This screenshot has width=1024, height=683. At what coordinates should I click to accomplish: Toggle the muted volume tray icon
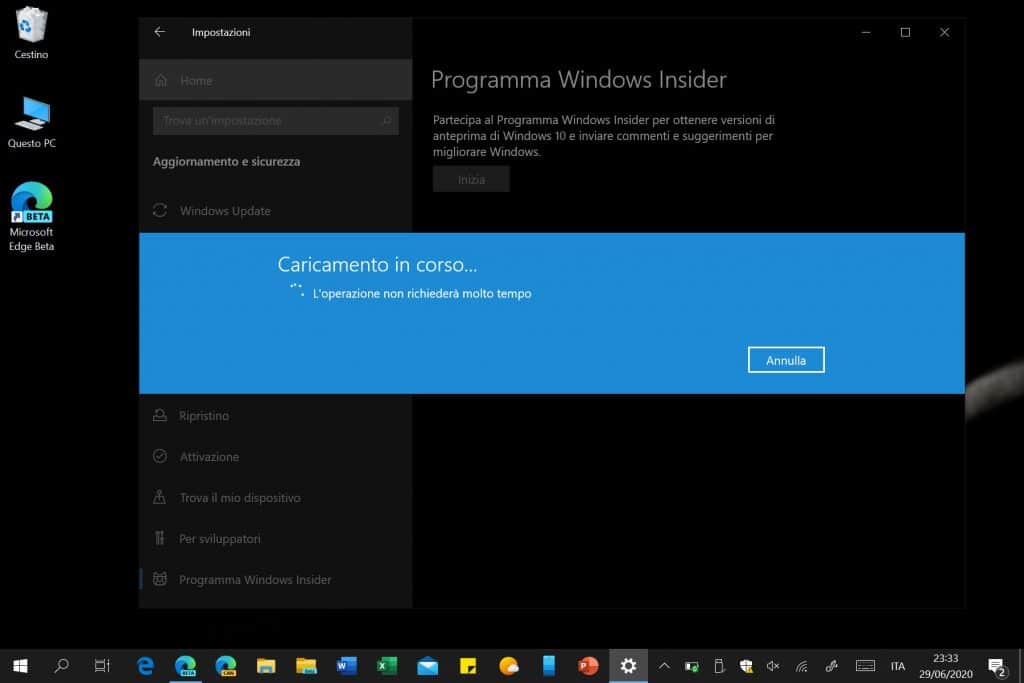pyautogui.click(x=773, y=666)
